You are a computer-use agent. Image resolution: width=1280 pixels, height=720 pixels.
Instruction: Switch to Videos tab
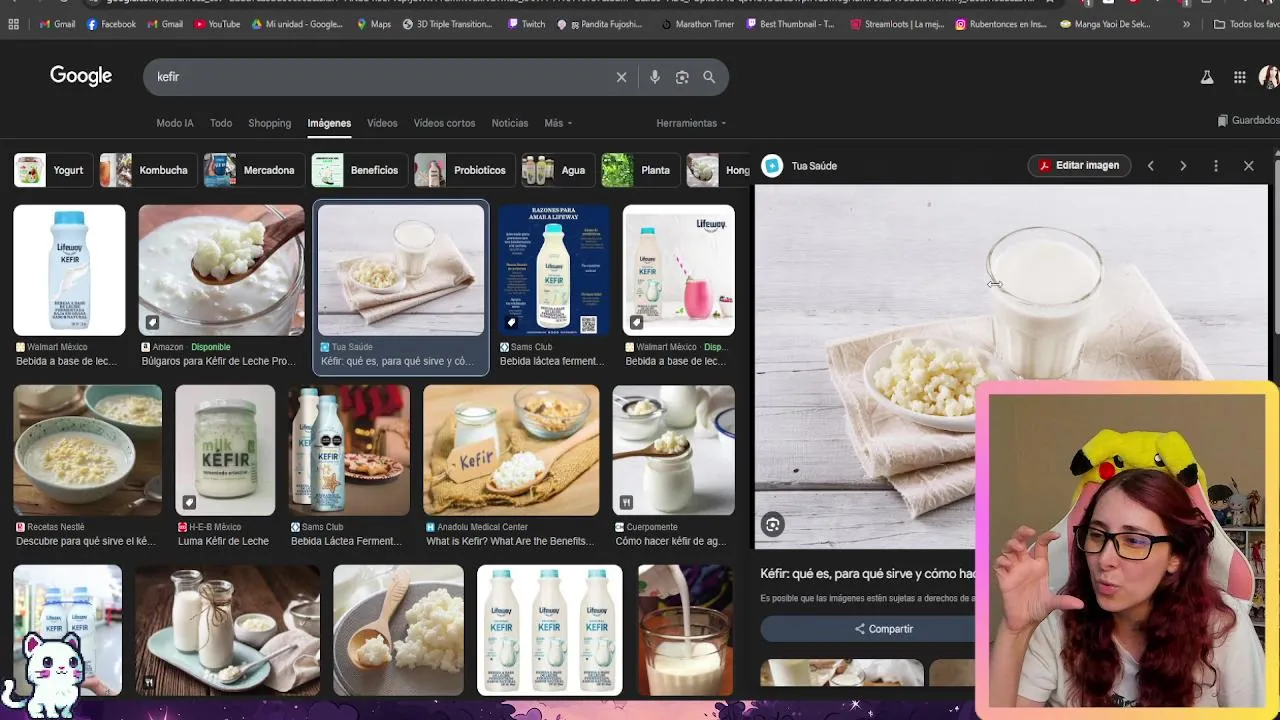pos(382,123)
